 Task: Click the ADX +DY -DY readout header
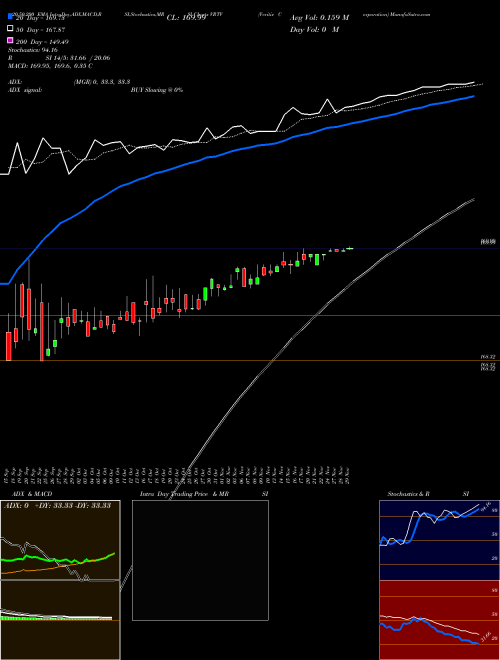[x=57, y=506]
